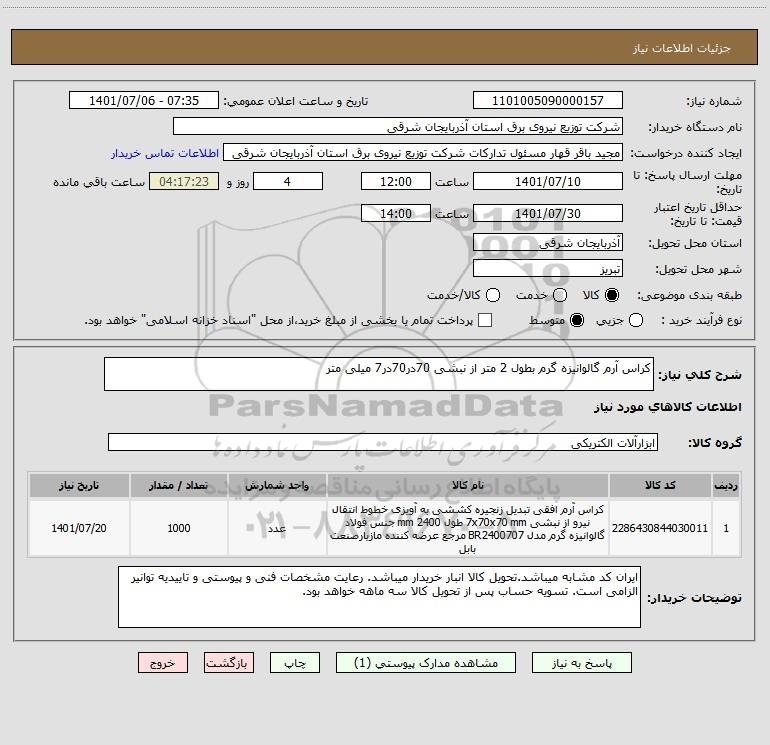770x745 pixels.
Task: Select the متوسط purchase type radio
Action: point(577,320)
